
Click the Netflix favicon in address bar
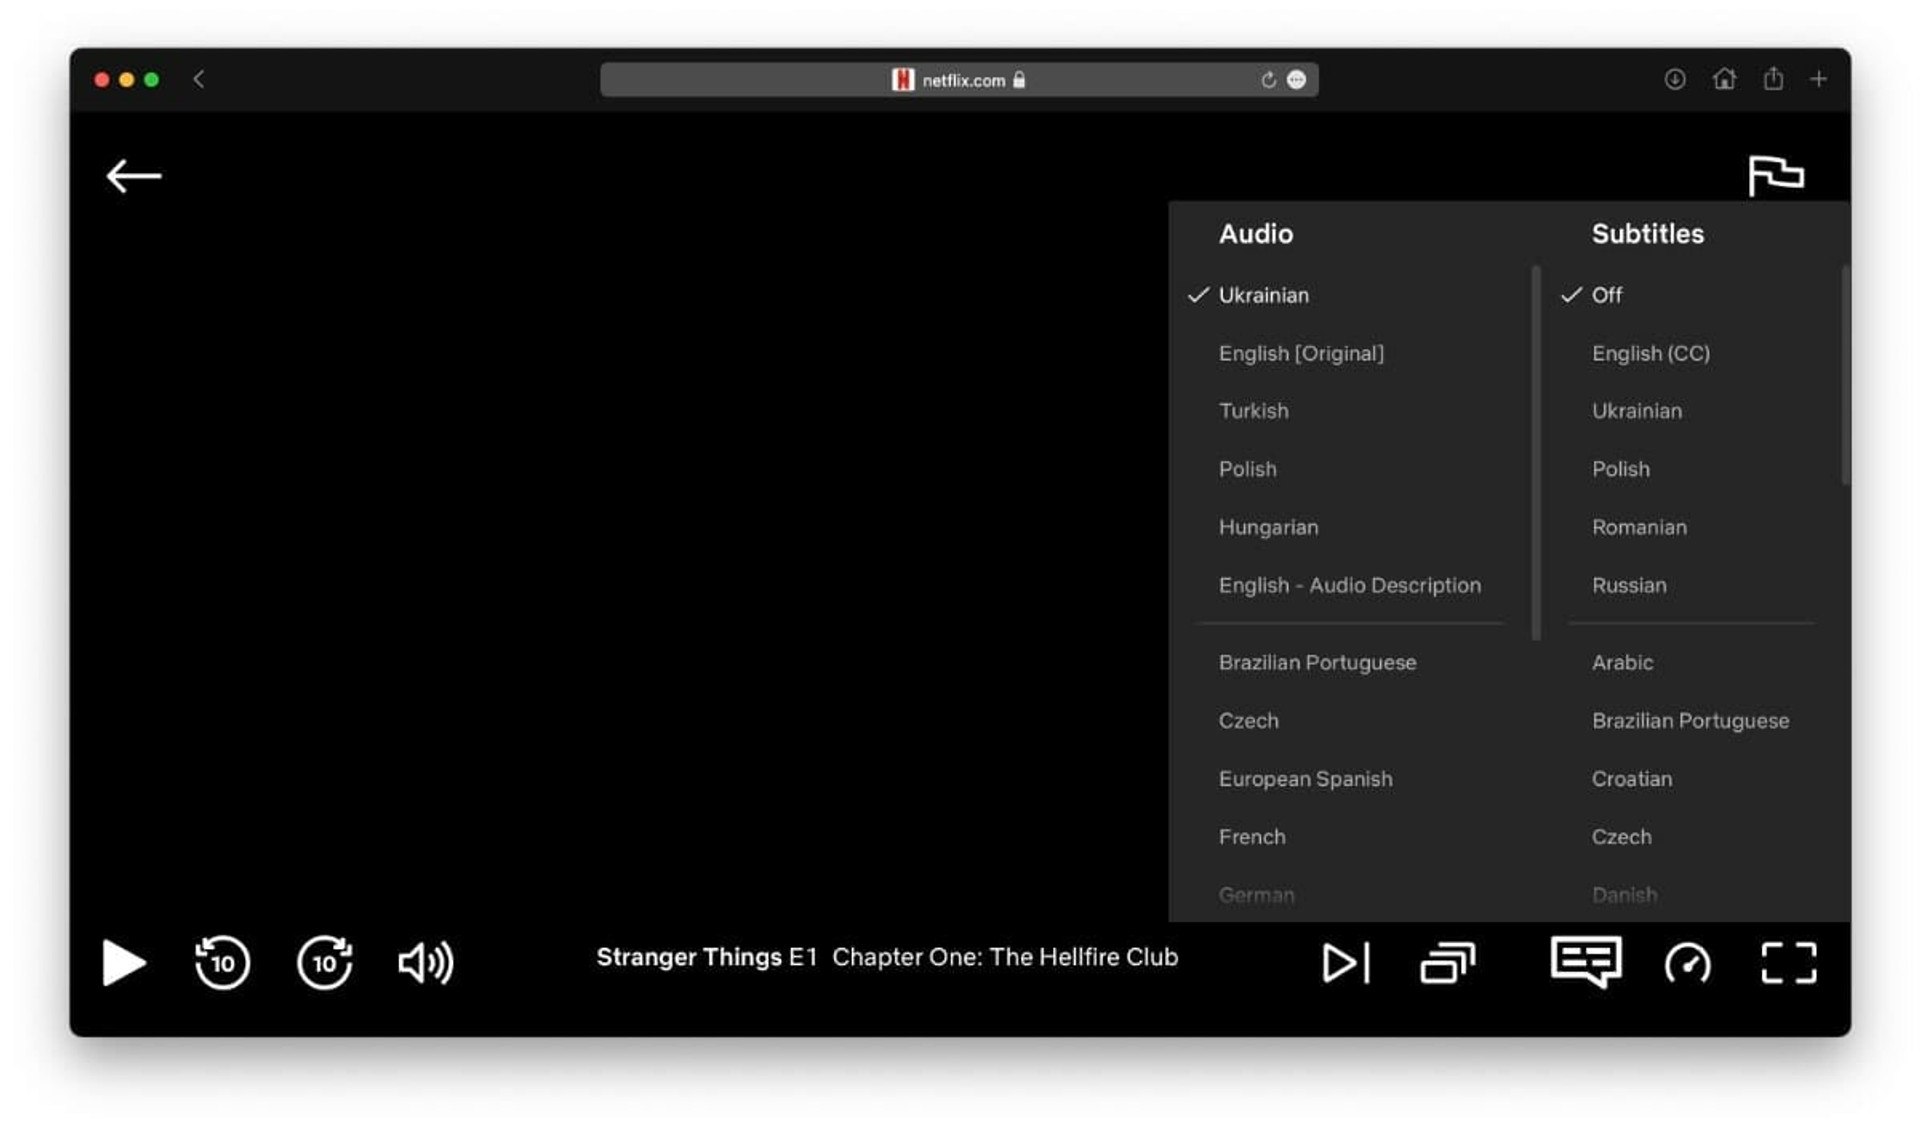coord(903,80)
